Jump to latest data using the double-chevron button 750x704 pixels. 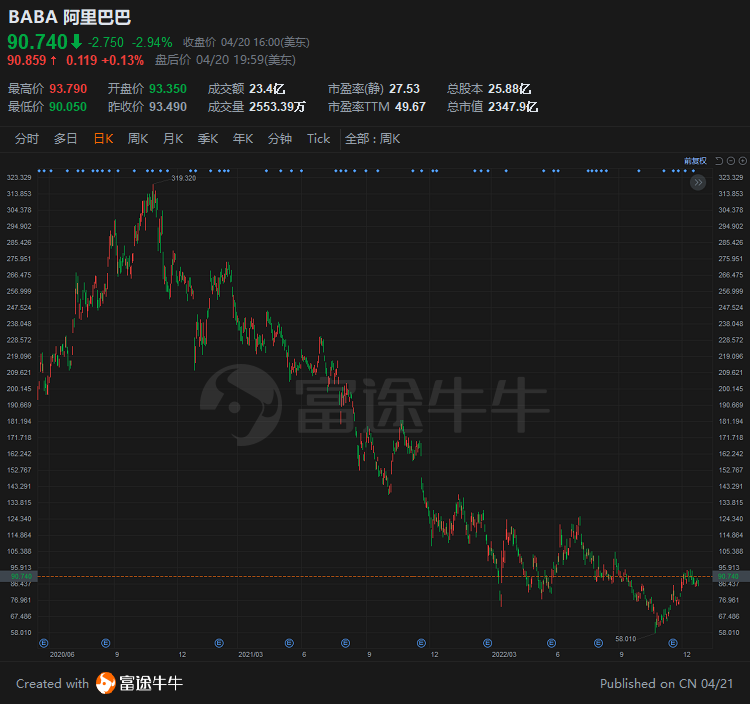(x=698, y=182)
